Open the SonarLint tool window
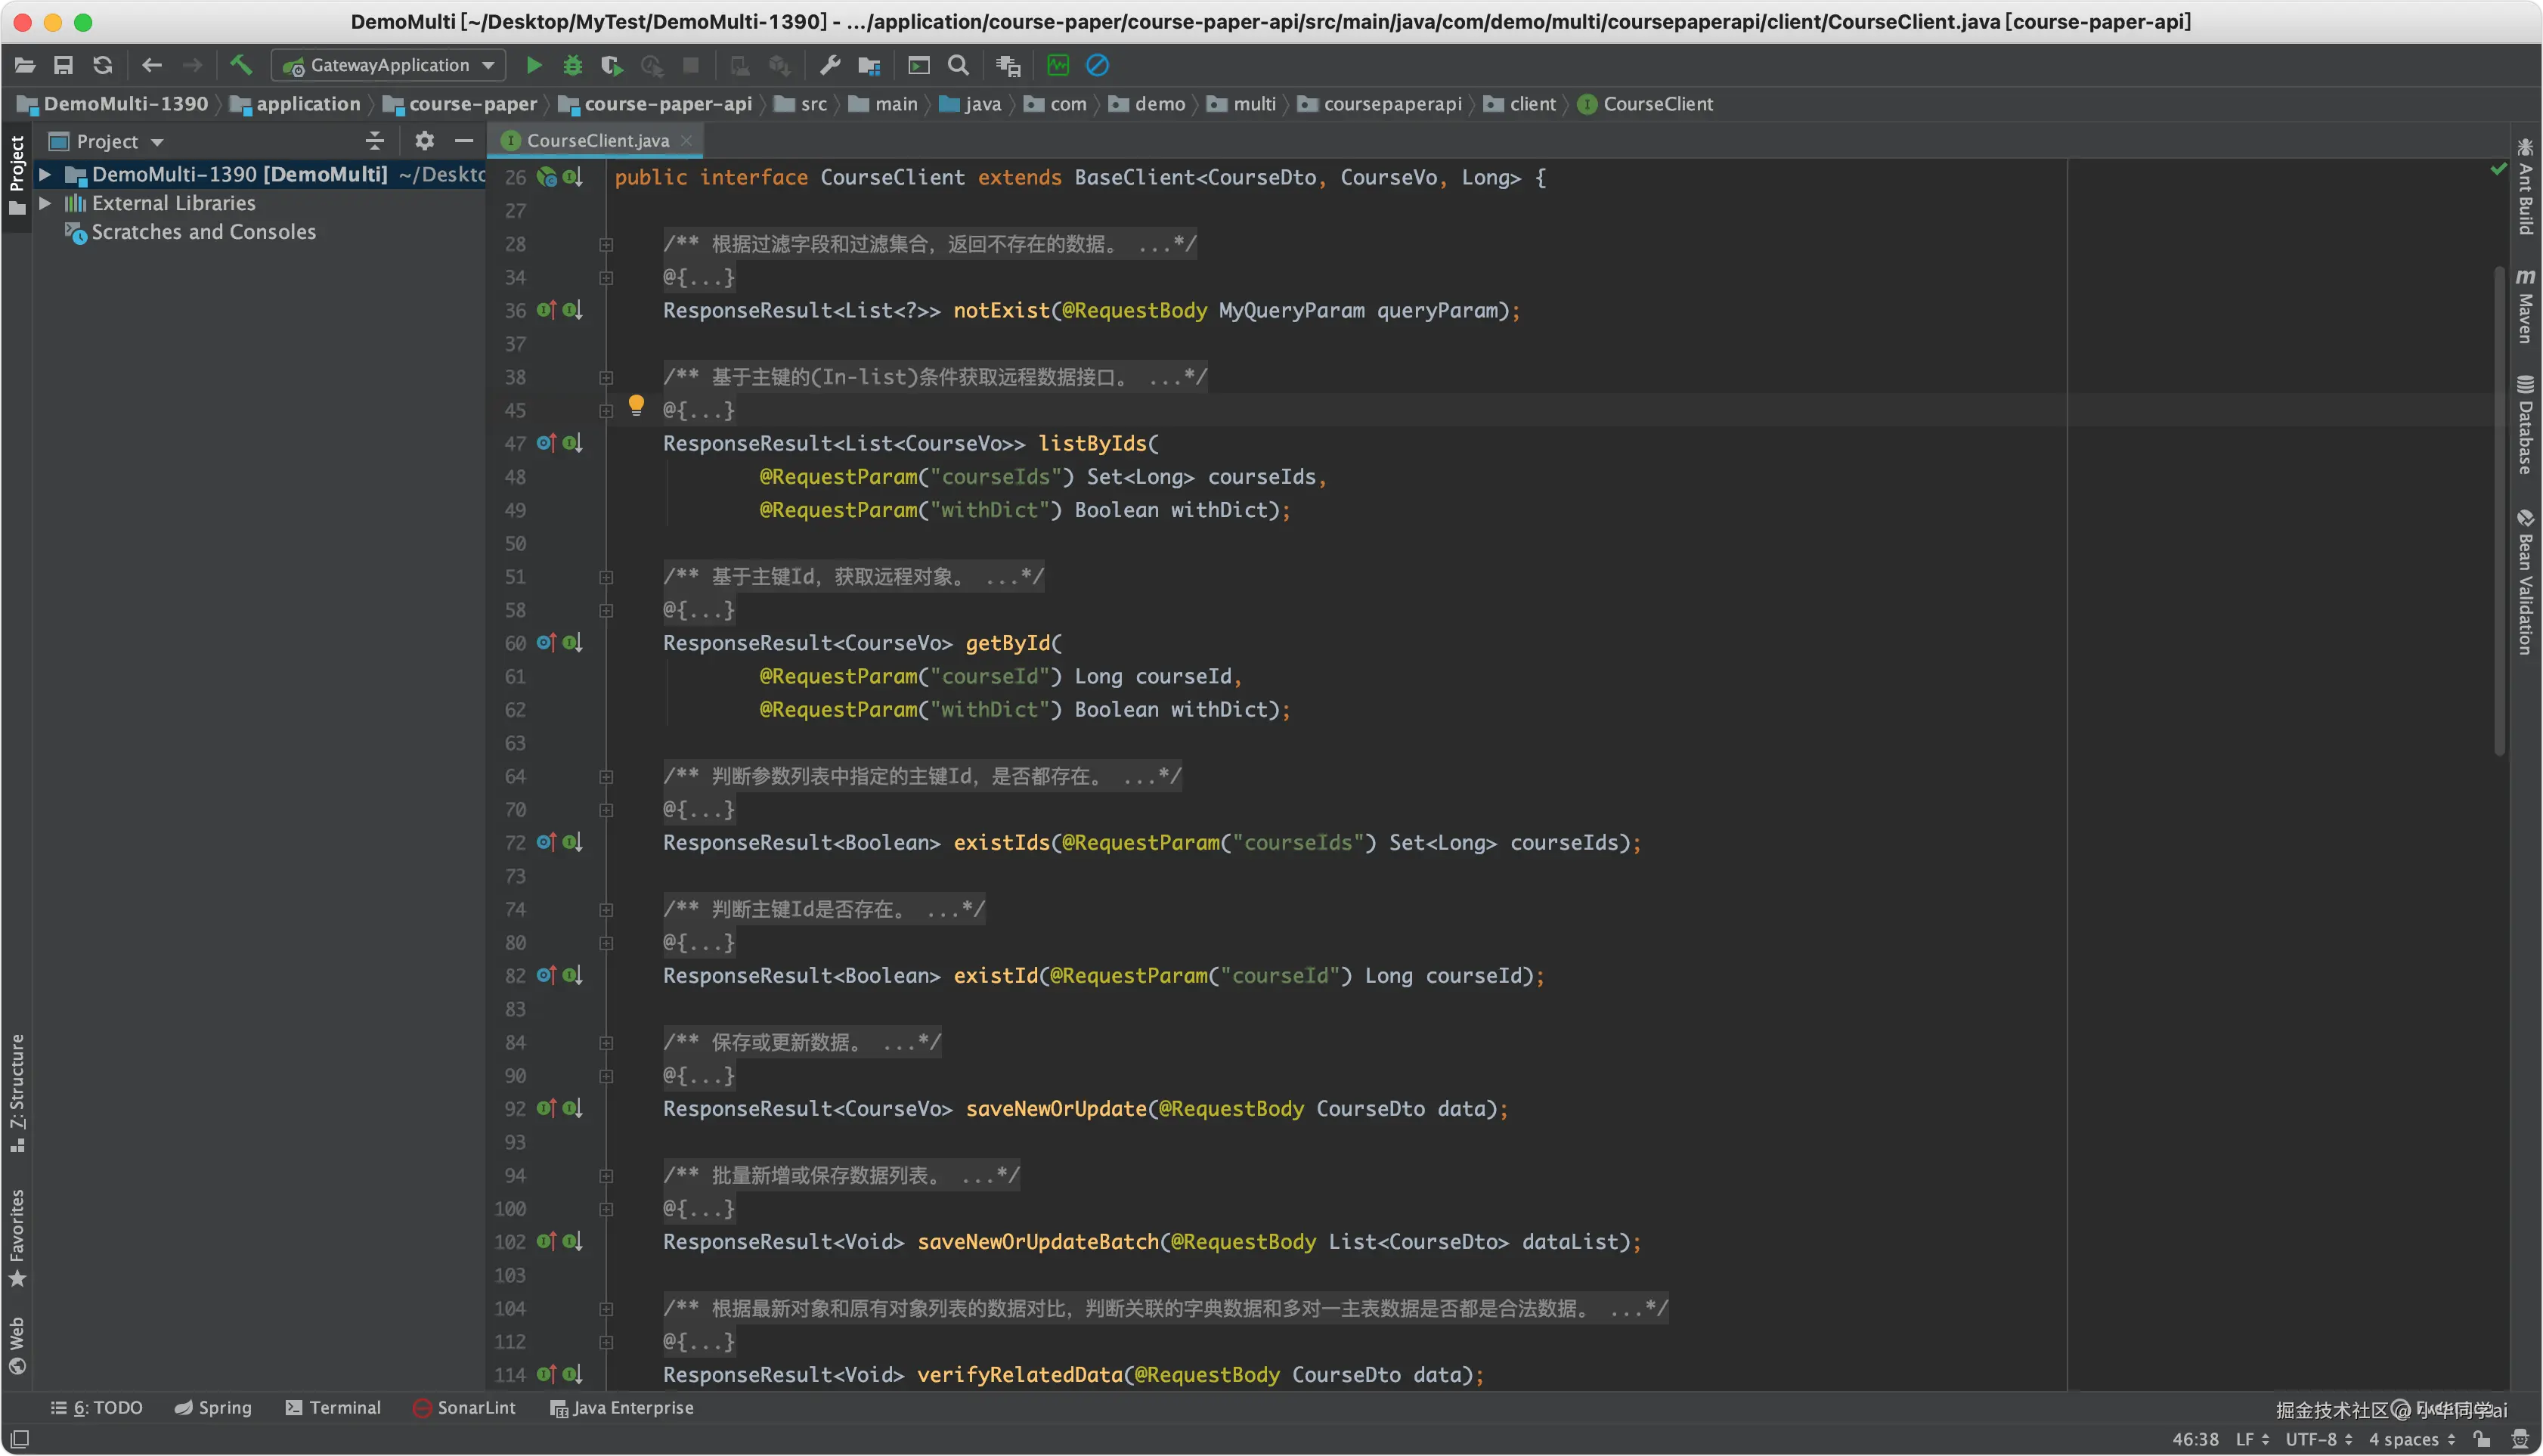The width and height of the screenshot is (2543, 1456). (464, 1408)
